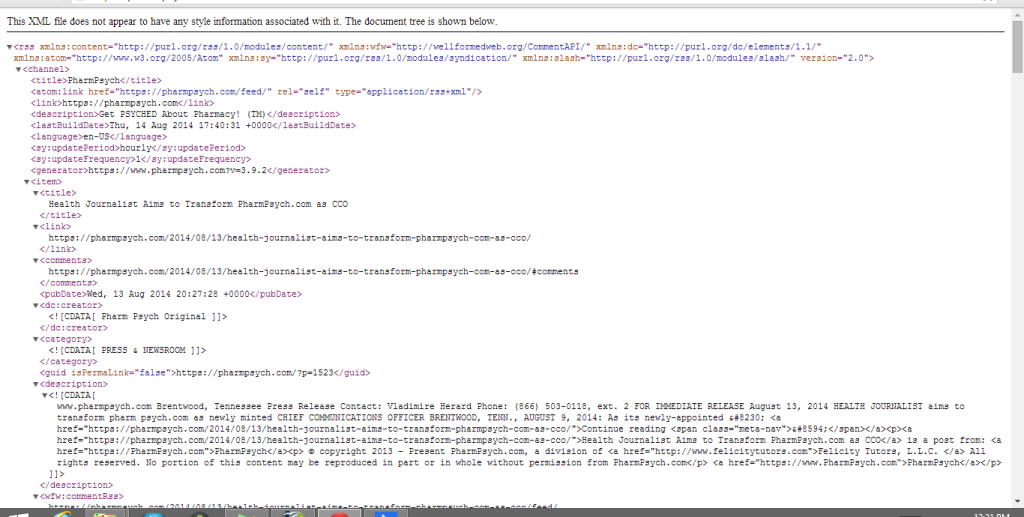Collapse the category element triangle
The image size is (1024, 517).
pyautogui.click(x=36, y=339)
